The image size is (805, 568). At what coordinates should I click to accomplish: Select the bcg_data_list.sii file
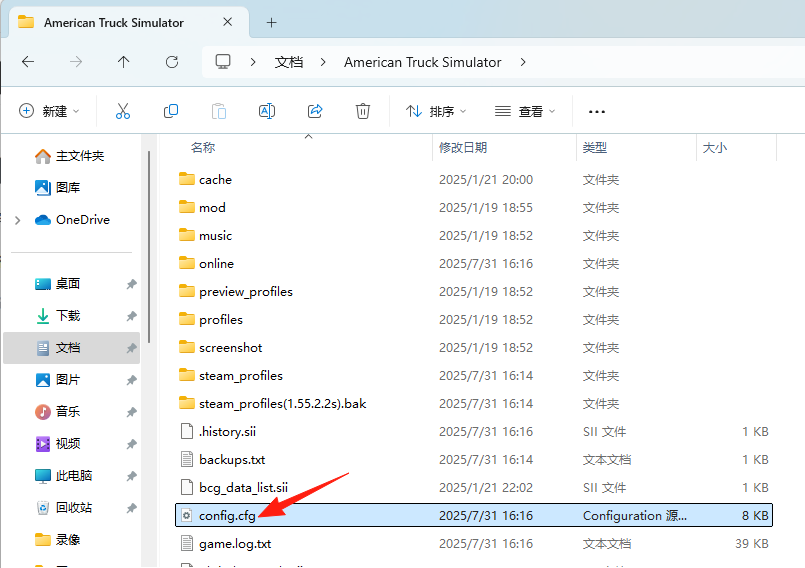474,487
